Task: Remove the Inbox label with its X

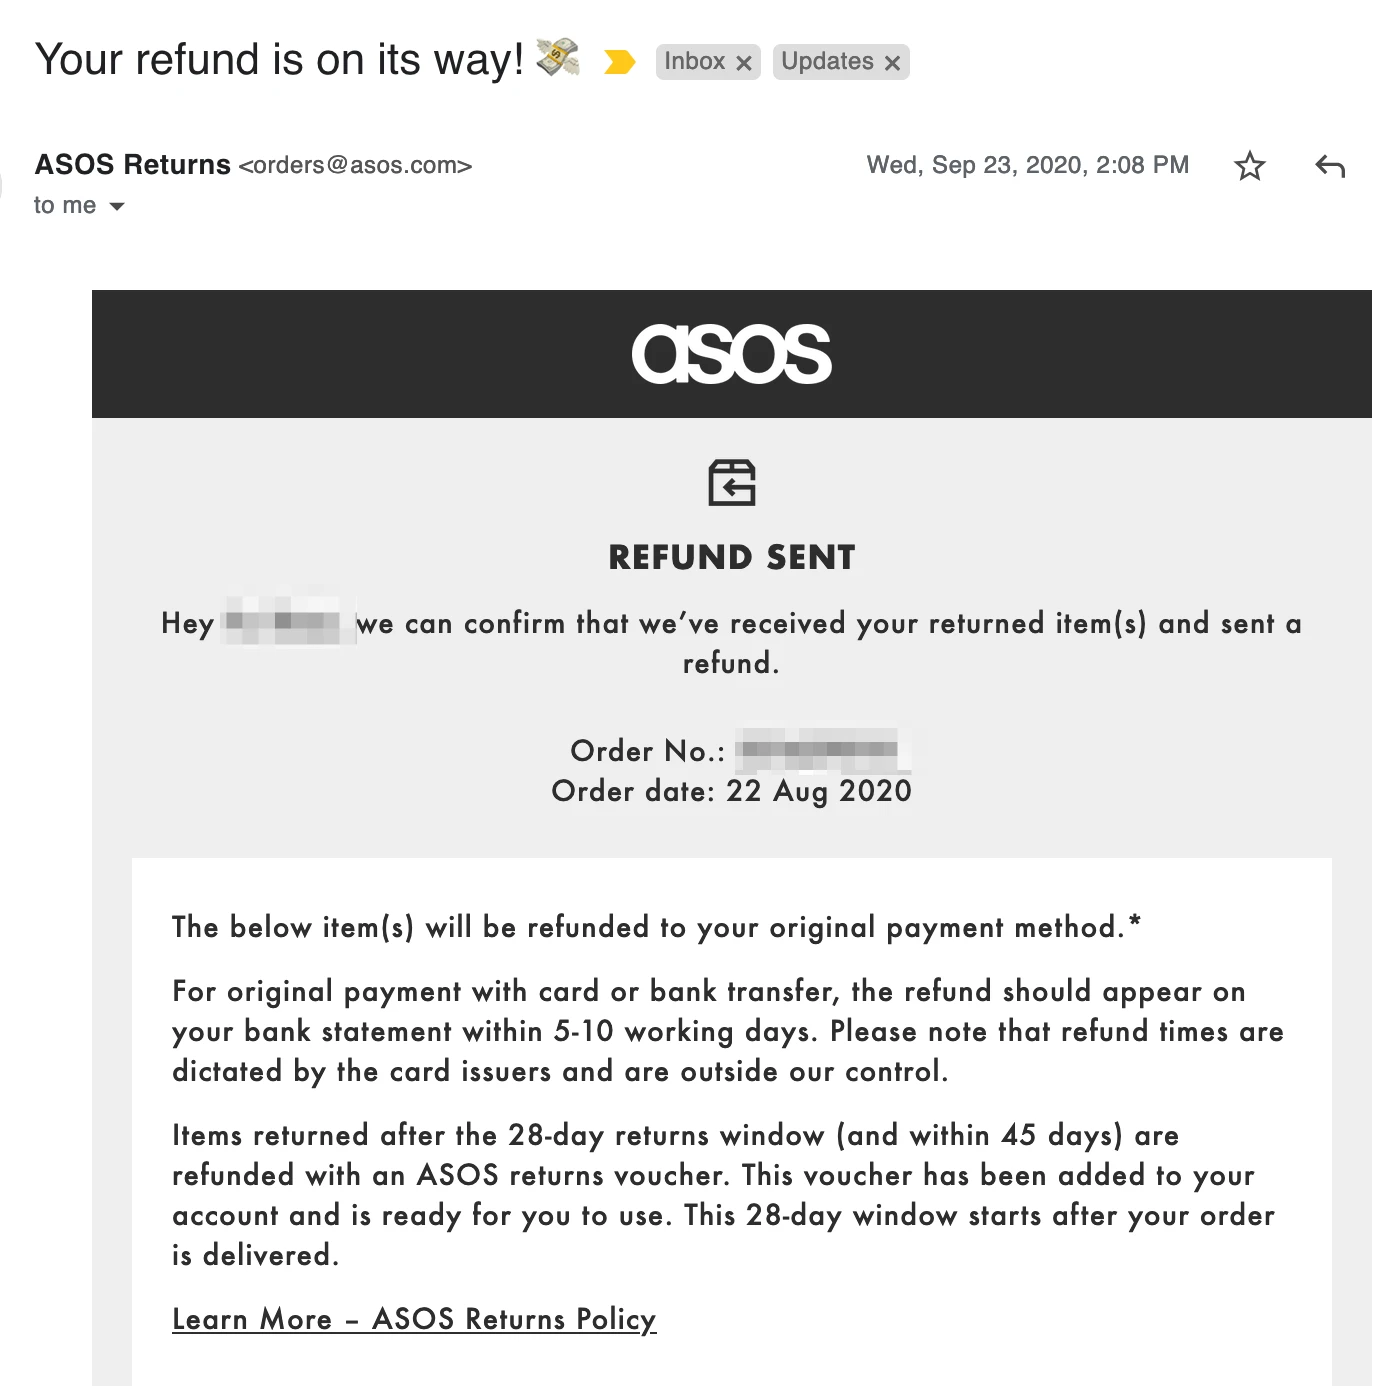Action: coord(744,63)
